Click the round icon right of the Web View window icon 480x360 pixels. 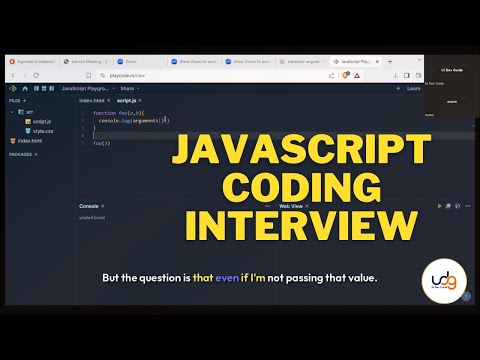point(458,206)
